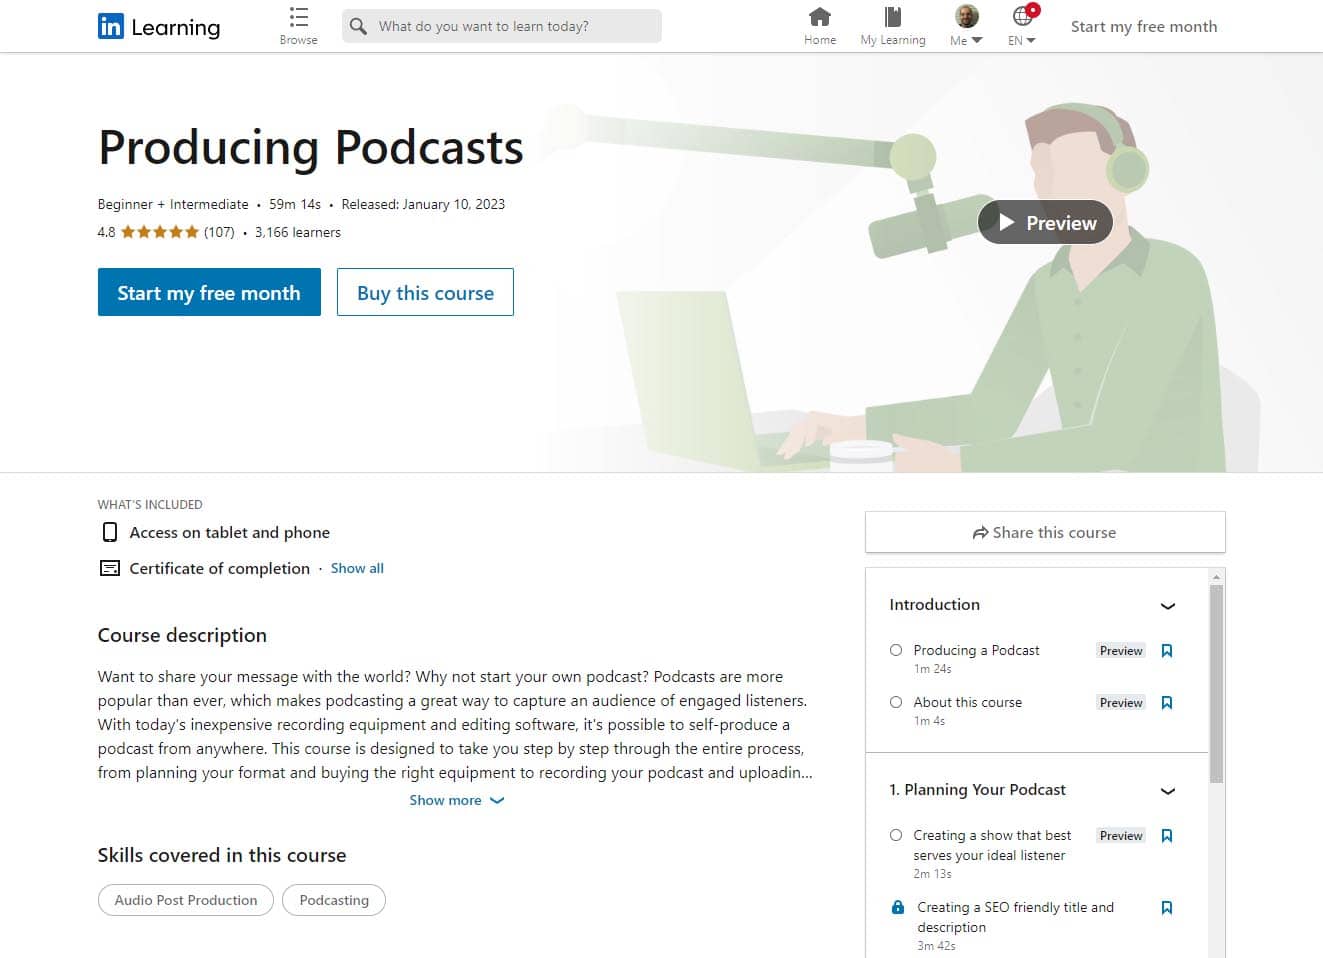The image size is (1323, 958).
Task: Click the LinkedIn Learning logo
Action: click(x=159, y=27)
